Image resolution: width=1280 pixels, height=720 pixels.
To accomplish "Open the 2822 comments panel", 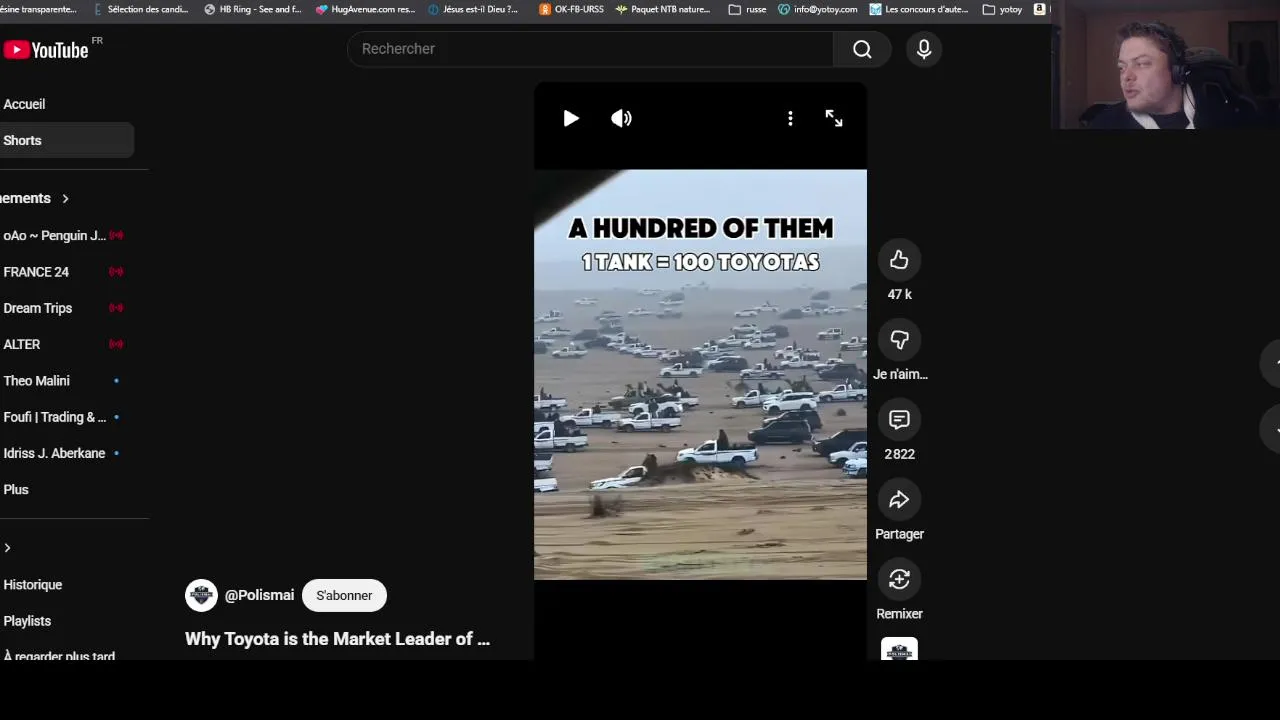I will pos(899,420).
